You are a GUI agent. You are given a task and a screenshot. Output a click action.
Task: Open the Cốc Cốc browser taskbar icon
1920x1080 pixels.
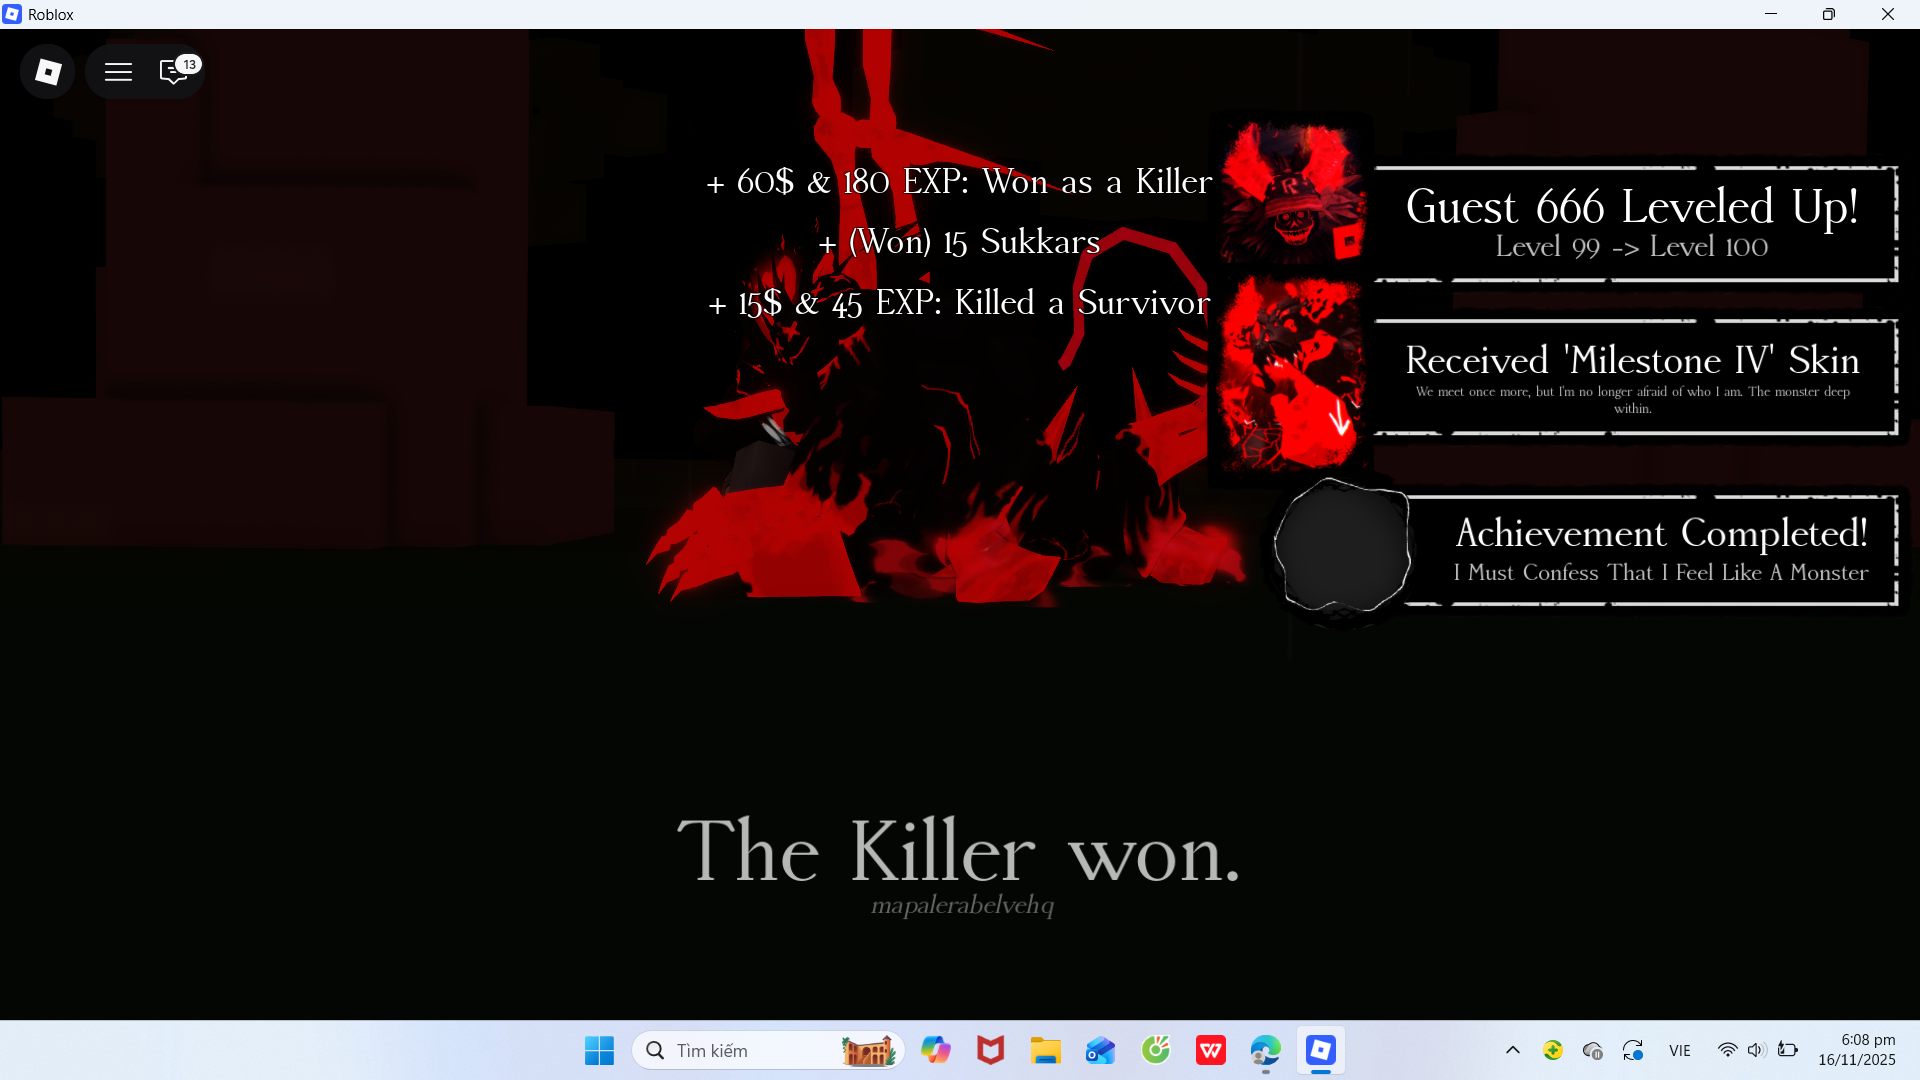[x=1155, y=1050]
